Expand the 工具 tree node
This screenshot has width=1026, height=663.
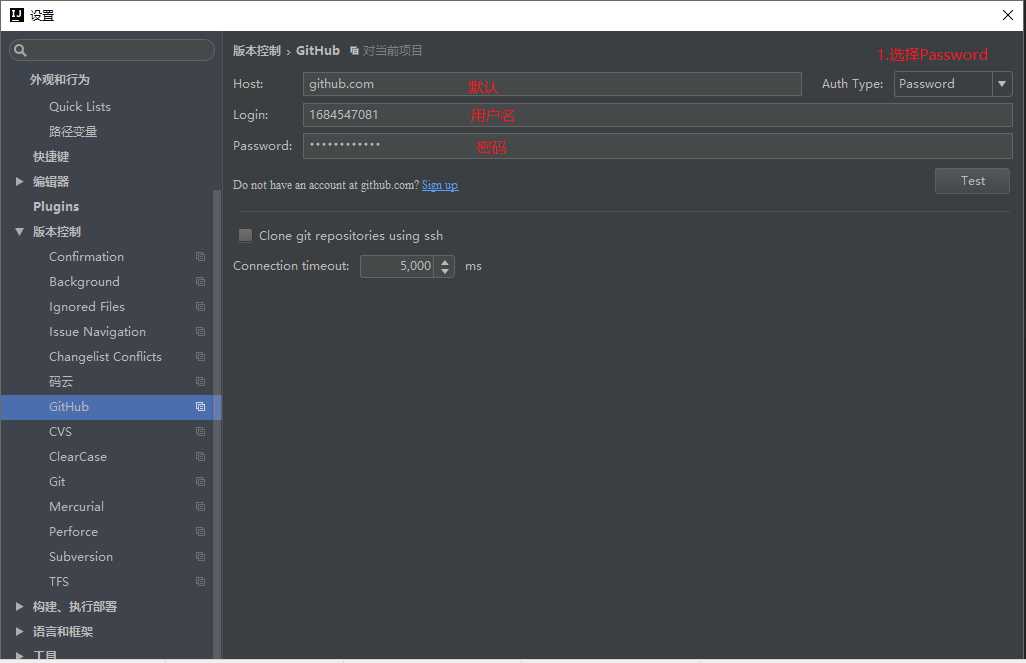tap(20, 655)
